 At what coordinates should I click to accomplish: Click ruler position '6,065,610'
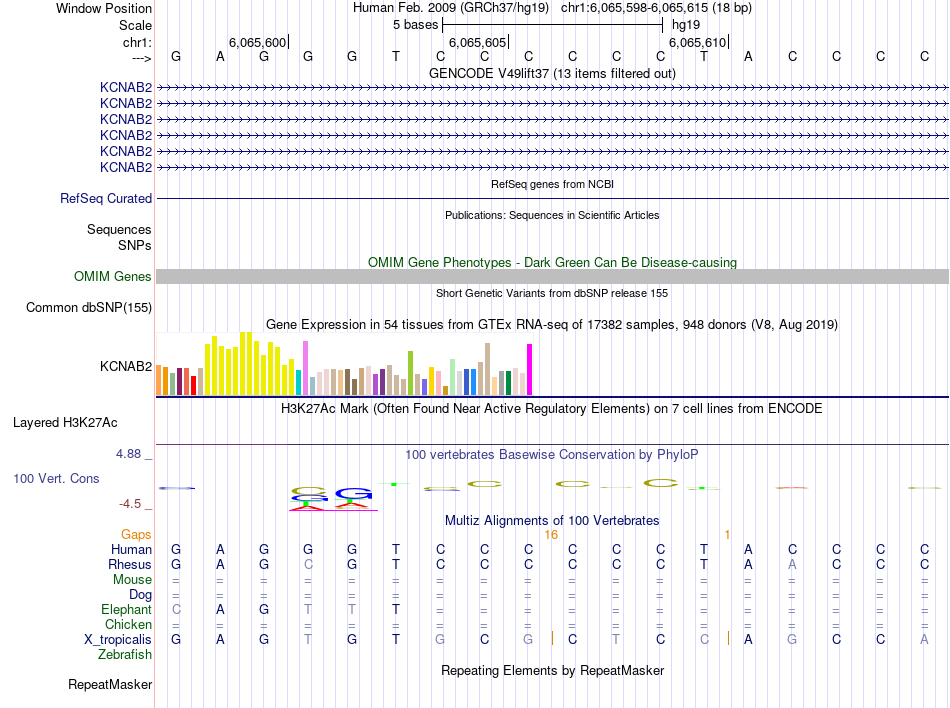697,42
